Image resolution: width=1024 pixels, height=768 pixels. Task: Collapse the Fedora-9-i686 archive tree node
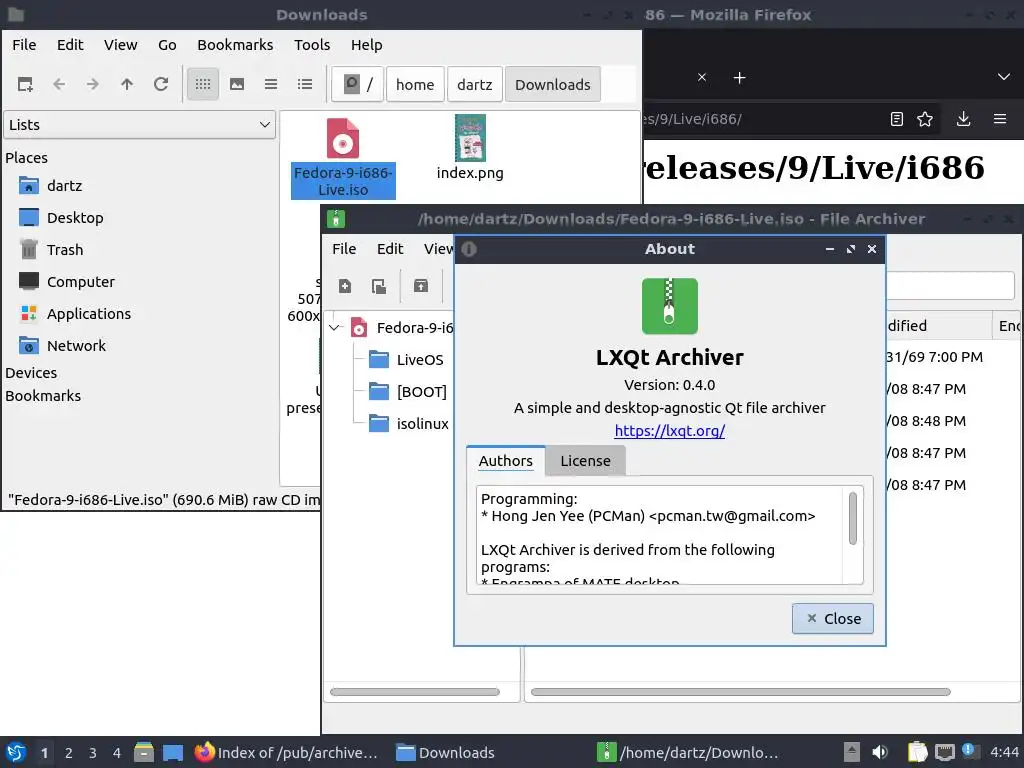coord(335,327)
